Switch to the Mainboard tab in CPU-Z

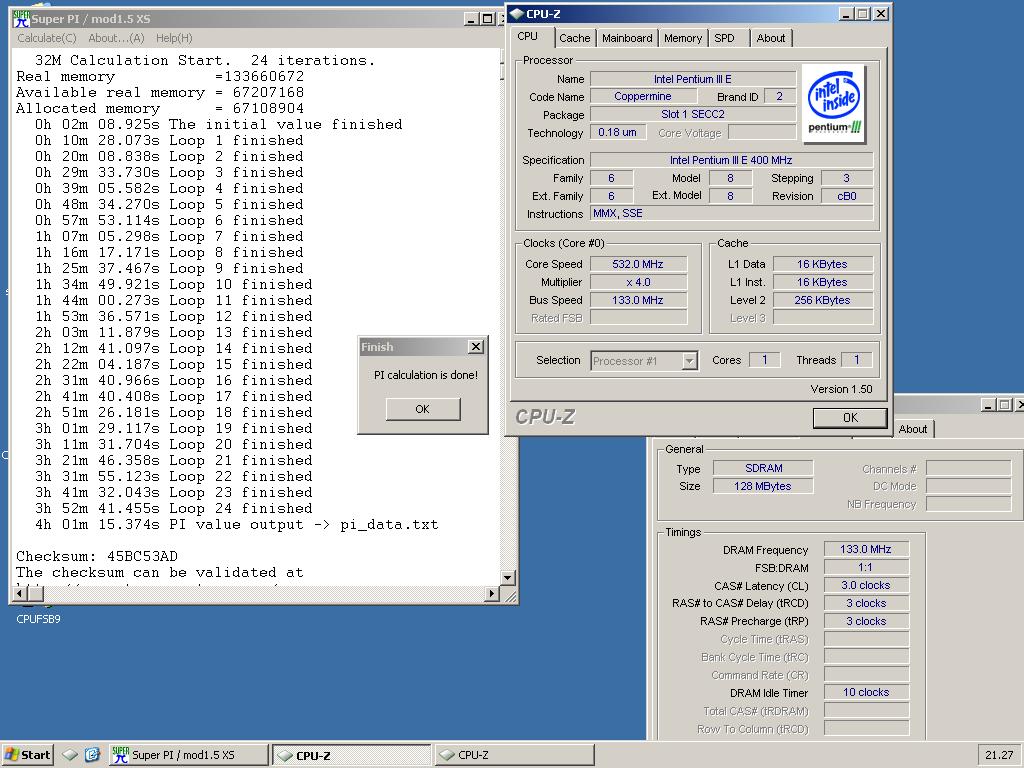pyautogui.click(x=627, y=38)
